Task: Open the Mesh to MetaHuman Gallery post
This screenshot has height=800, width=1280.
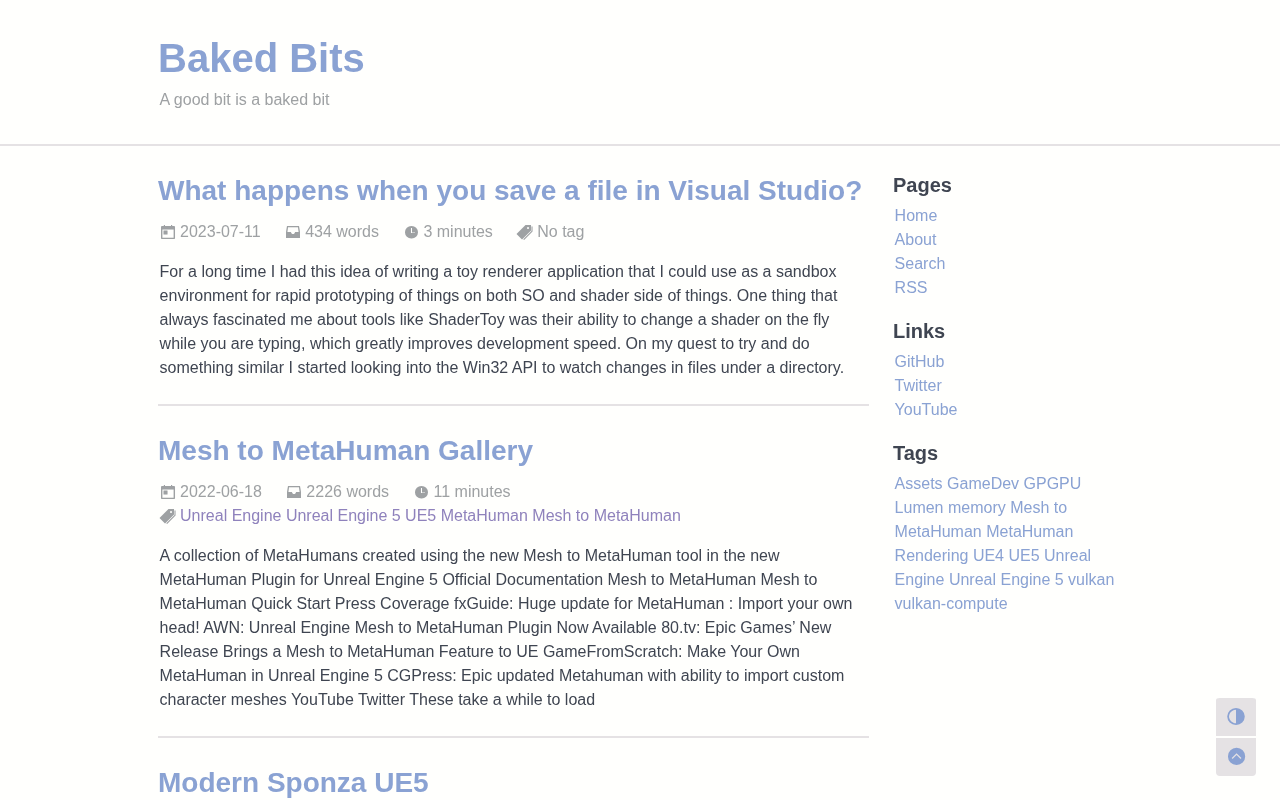Action: [345, 451]
